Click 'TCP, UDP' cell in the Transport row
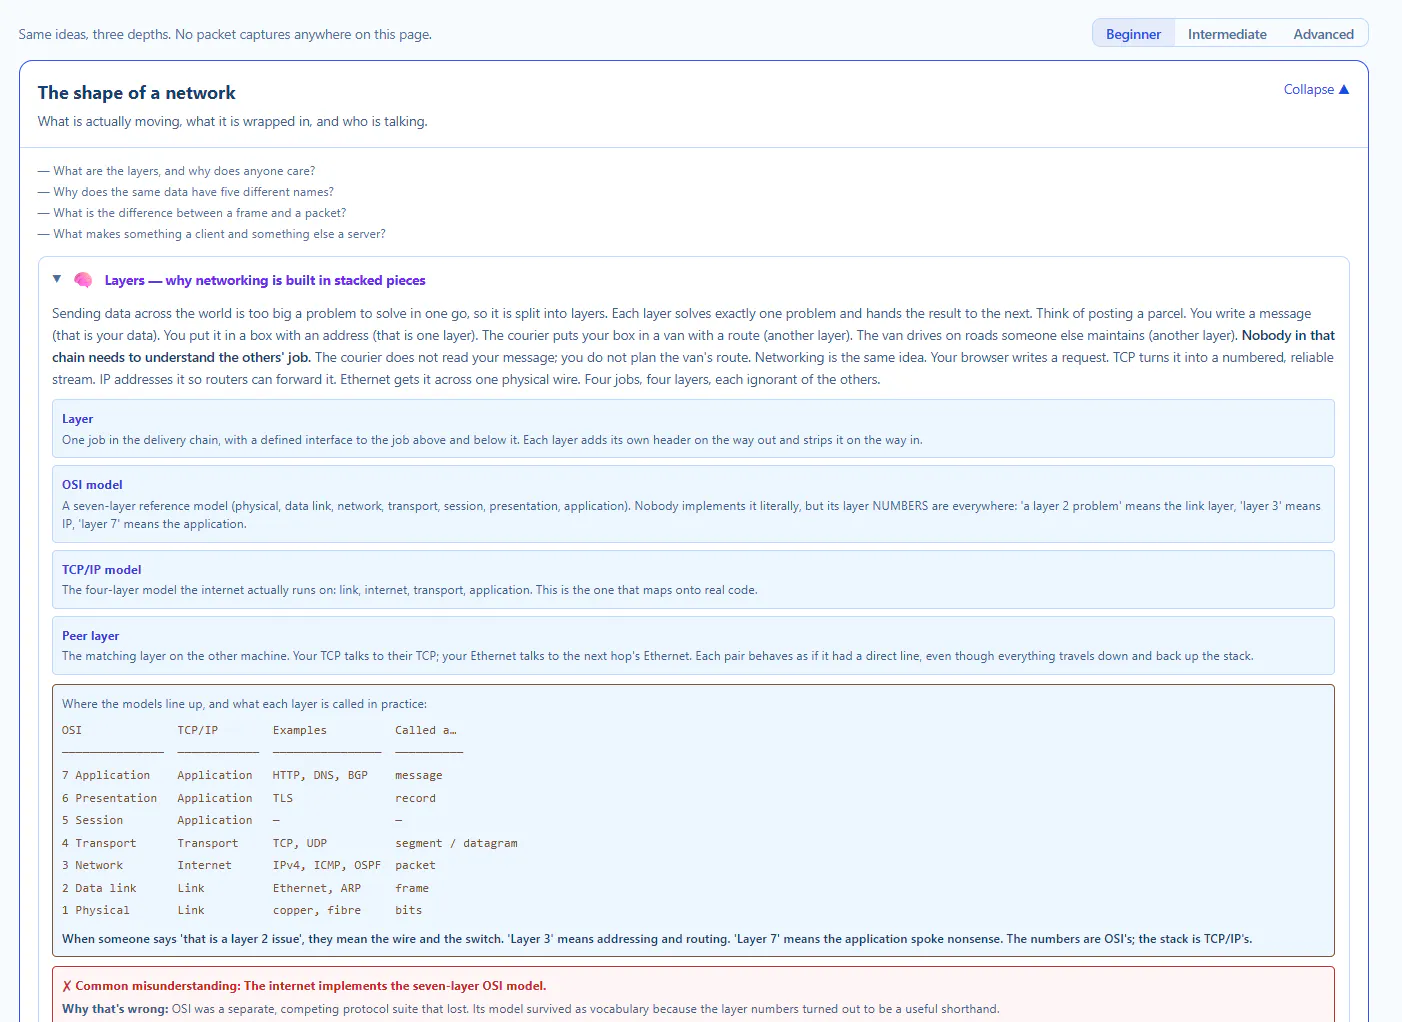 [x=300, y=843]
